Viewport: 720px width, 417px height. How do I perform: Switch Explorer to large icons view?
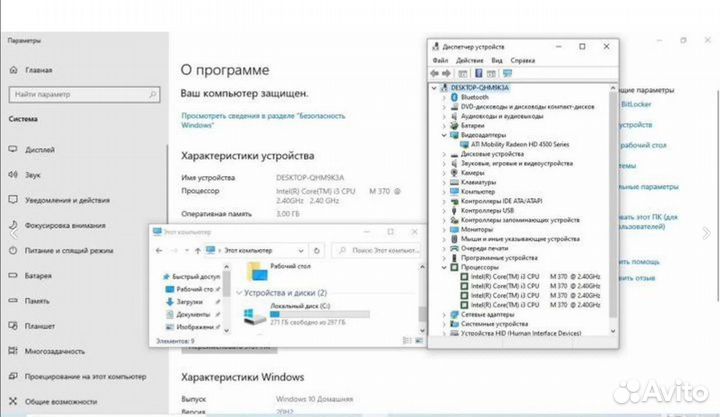click(419, 340)
